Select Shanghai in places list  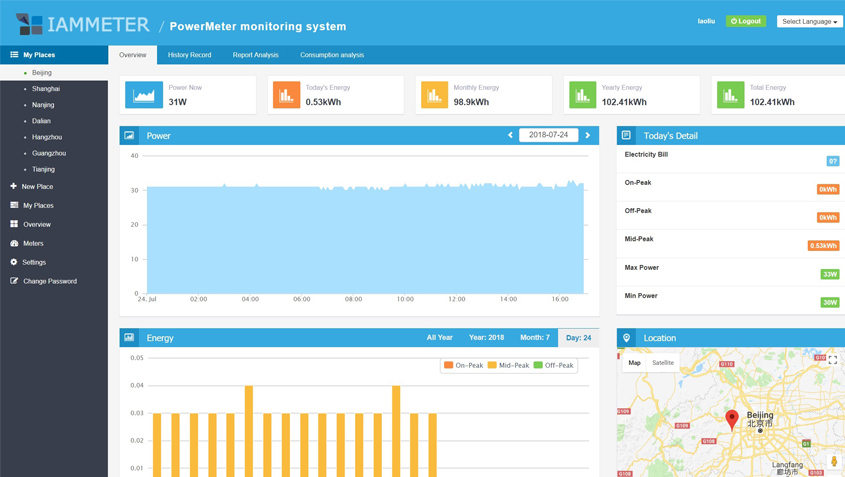click(x=45, y=89)
